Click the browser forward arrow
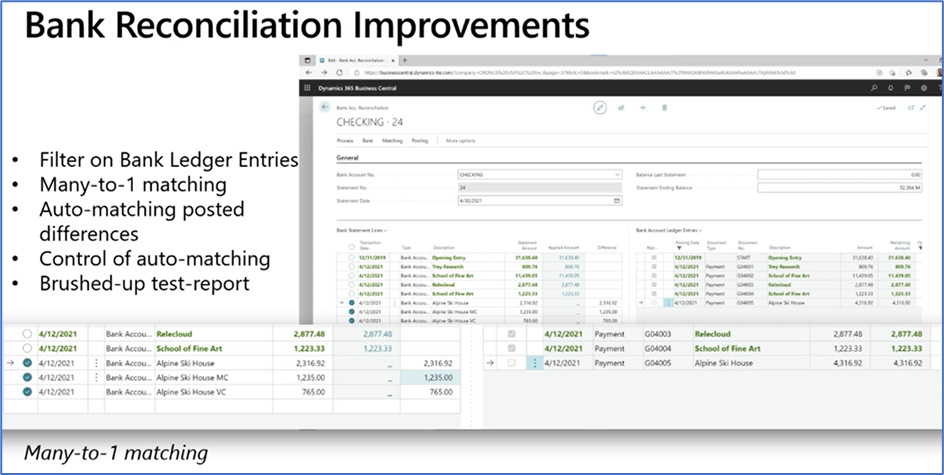The width and height of the screenshot is (944, 475). [324, 72]
